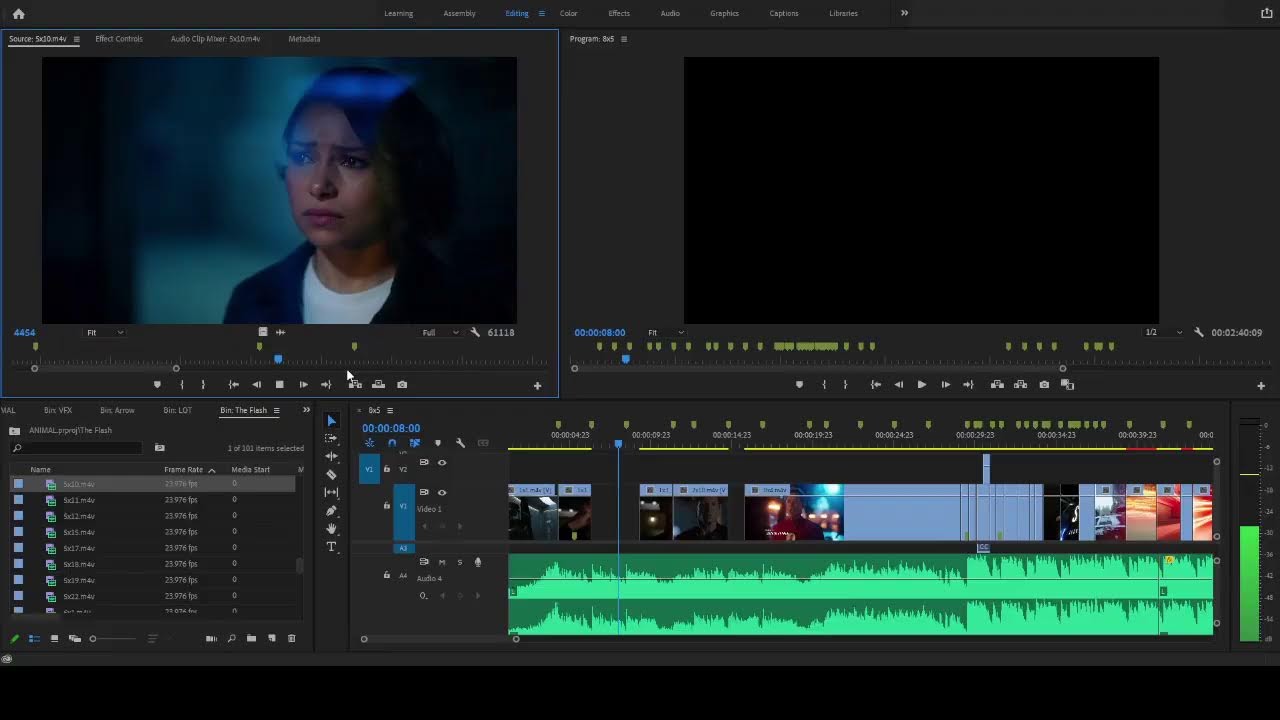Export frame from Source monitor camera icon

point(402,384)
